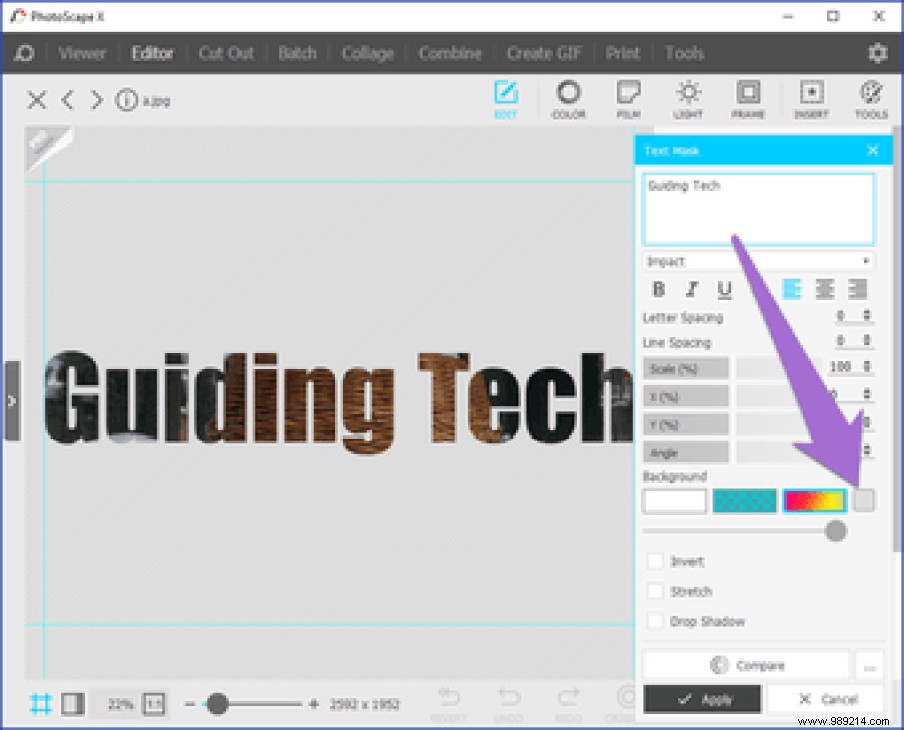Image resolution: width=904 pixels, height=730 pixels.
Task: Toggle the grid overlay icon
Action: click(41, 704)
